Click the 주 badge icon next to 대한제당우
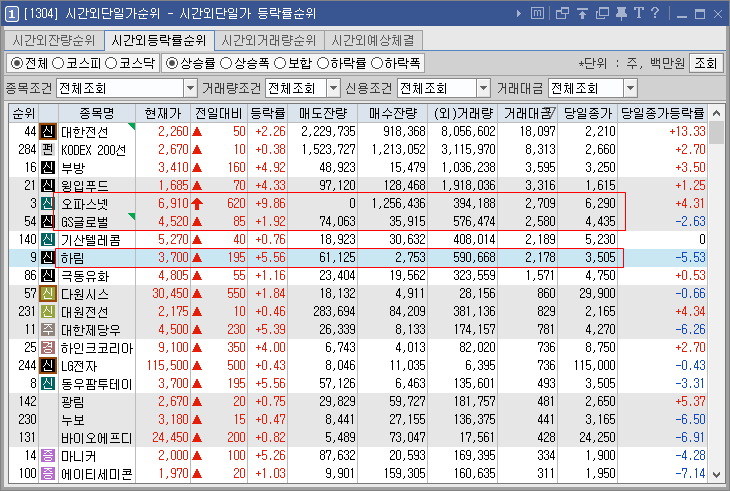Screen dimensions: 730x491 [x=48, y=330]
